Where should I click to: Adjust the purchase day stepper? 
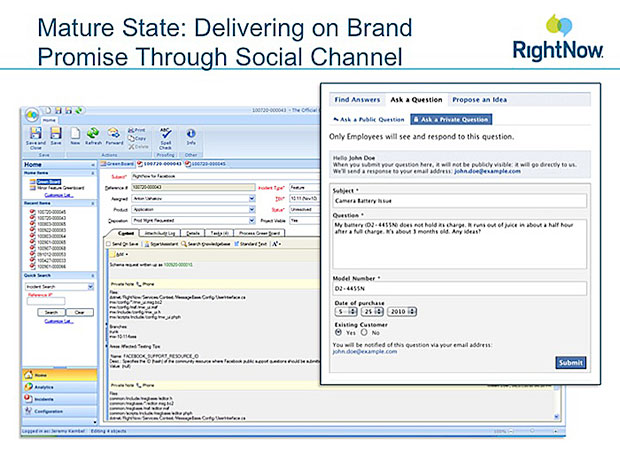pyautogui.click(x=379, y=312)
